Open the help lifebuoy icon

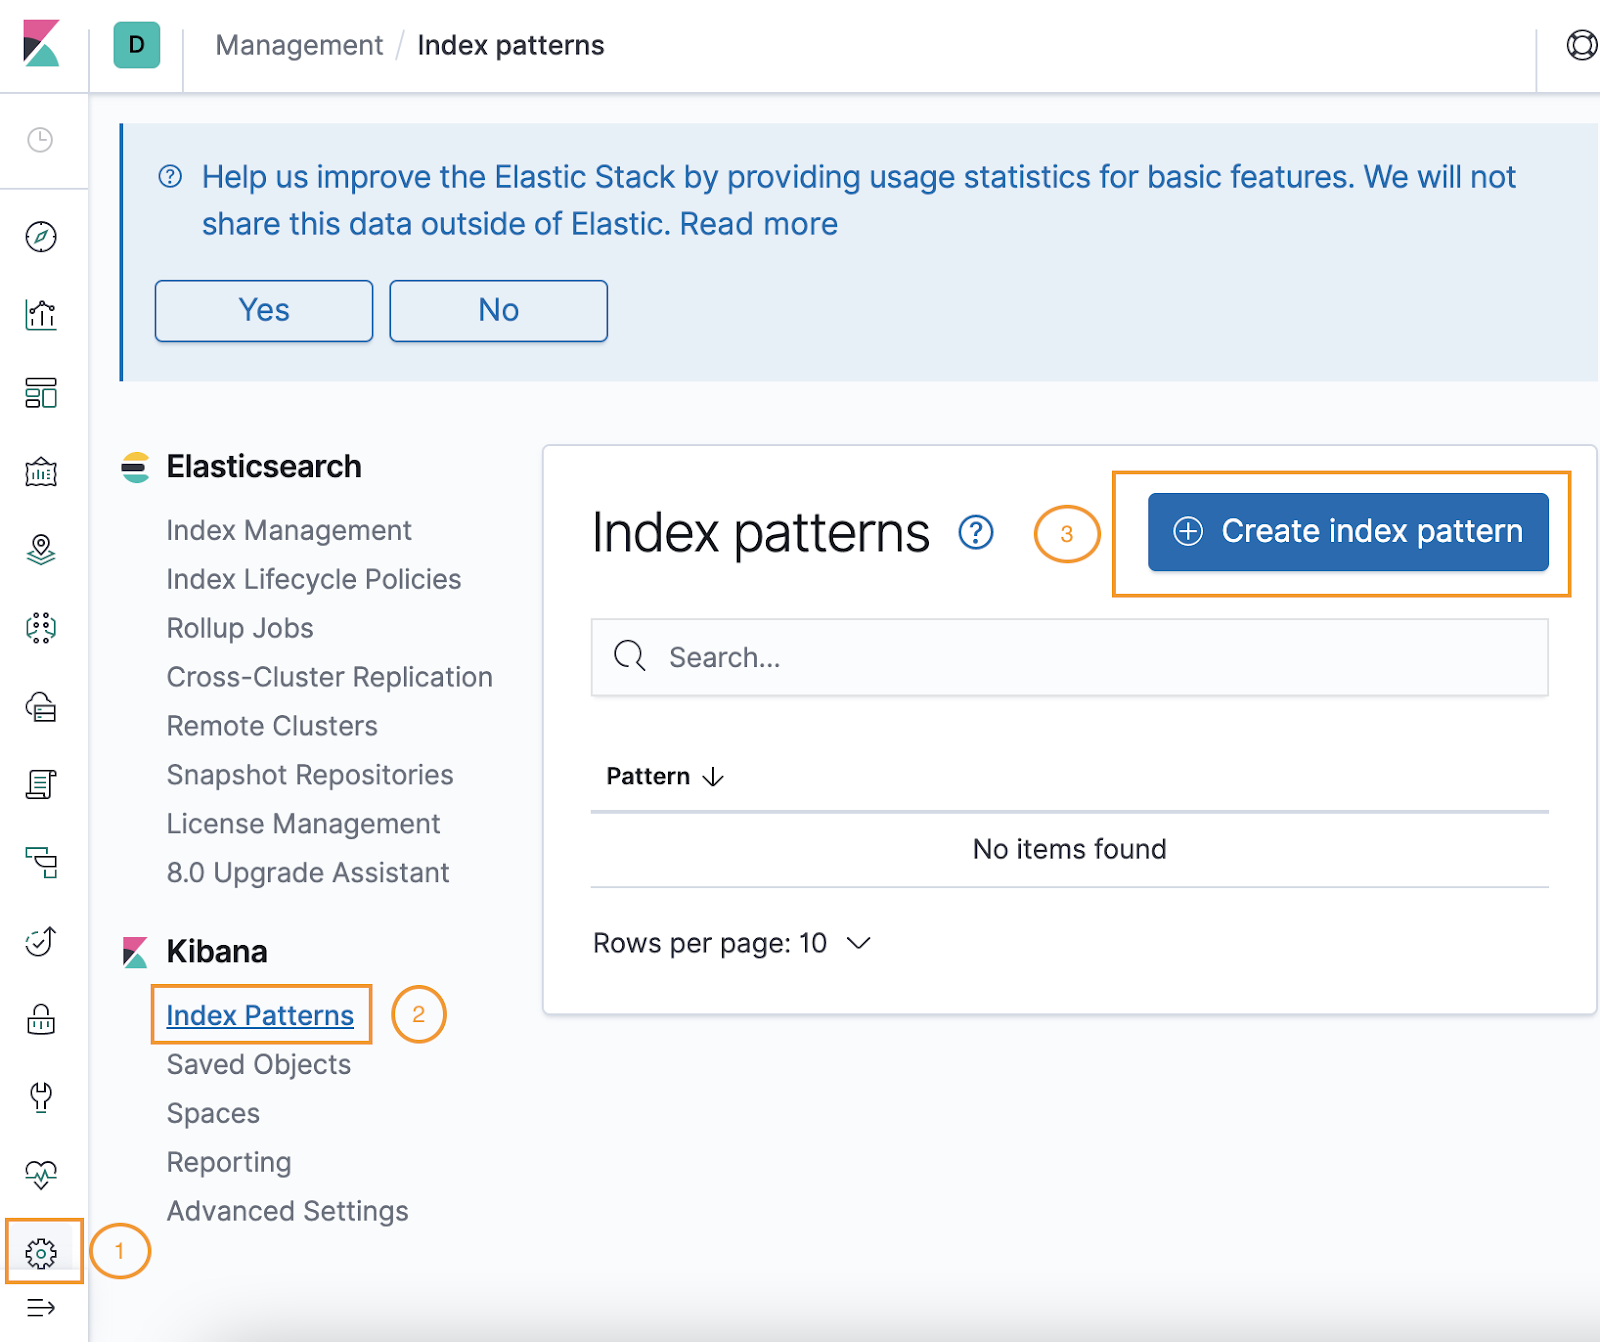pos(1581,45)
